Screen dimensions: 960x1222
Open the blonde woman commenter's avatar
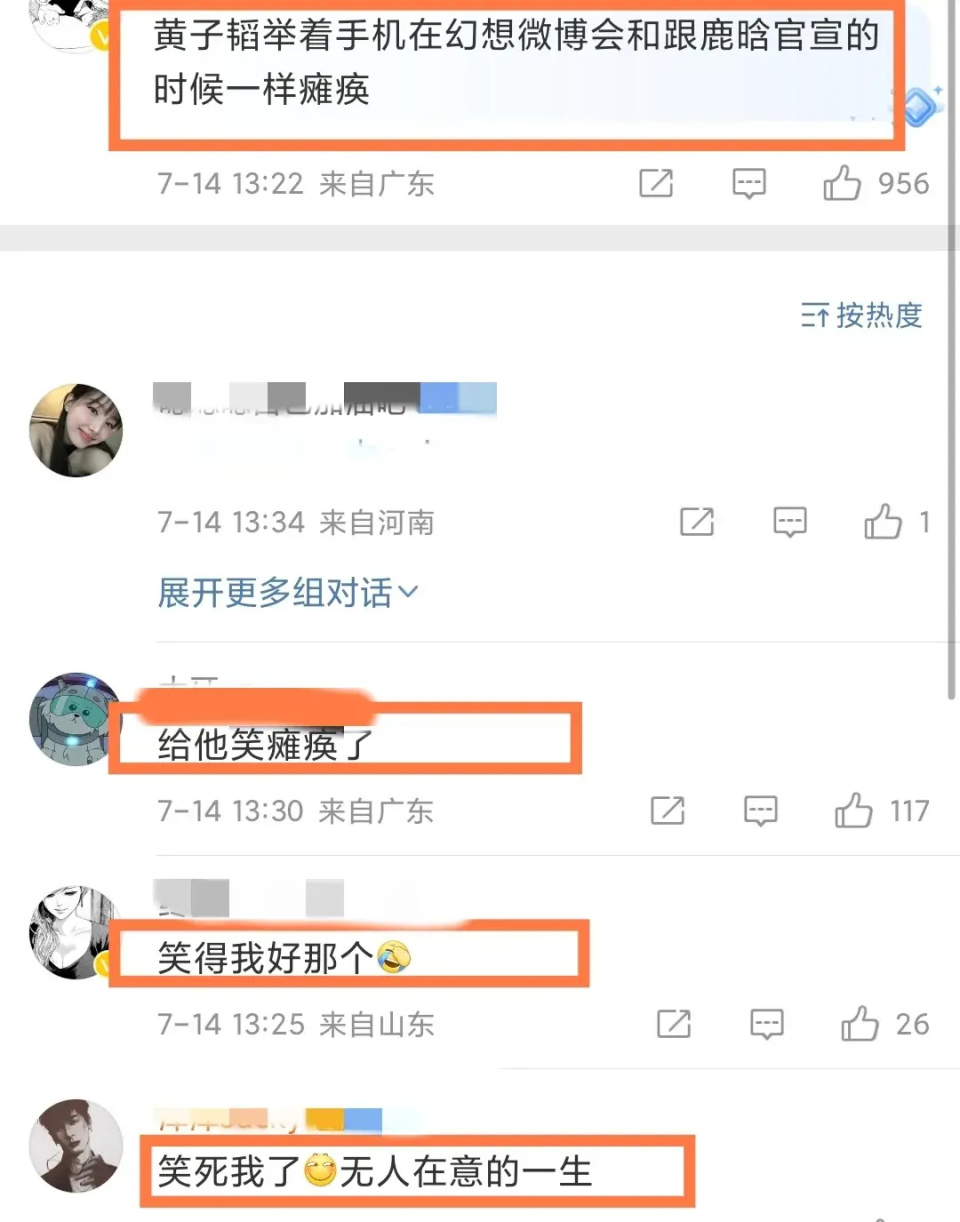coord(76,430)
